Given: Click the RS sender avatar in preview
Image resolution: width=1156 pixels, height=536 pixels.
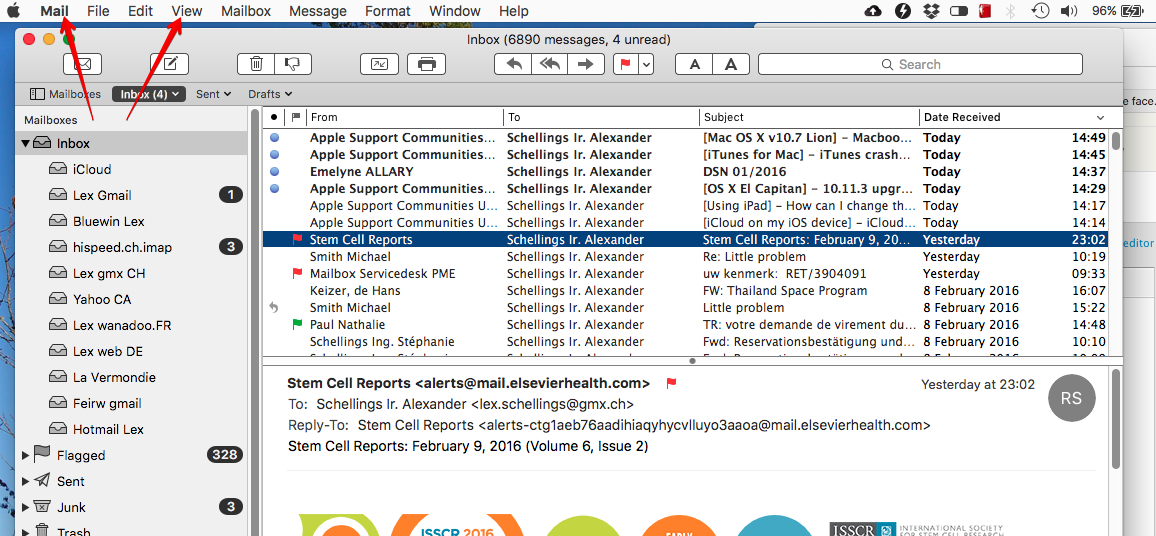Looking at the screenshot, I should [1071, 398].
